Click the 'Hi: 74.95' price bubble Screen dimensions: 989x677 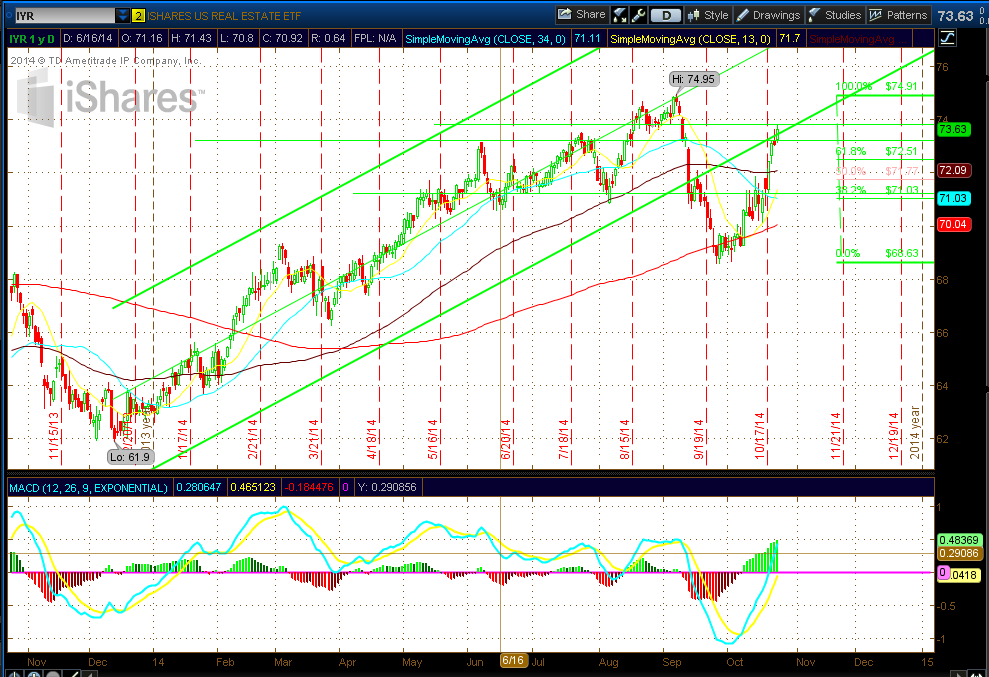693,79
